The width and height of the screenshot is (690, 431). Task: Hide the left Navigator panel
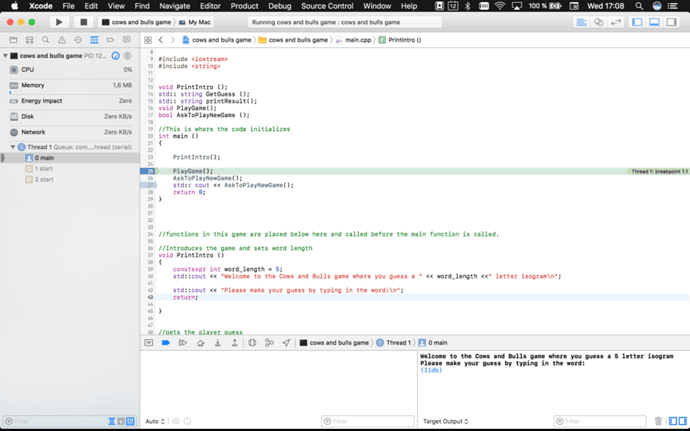[x=637, y=21]
